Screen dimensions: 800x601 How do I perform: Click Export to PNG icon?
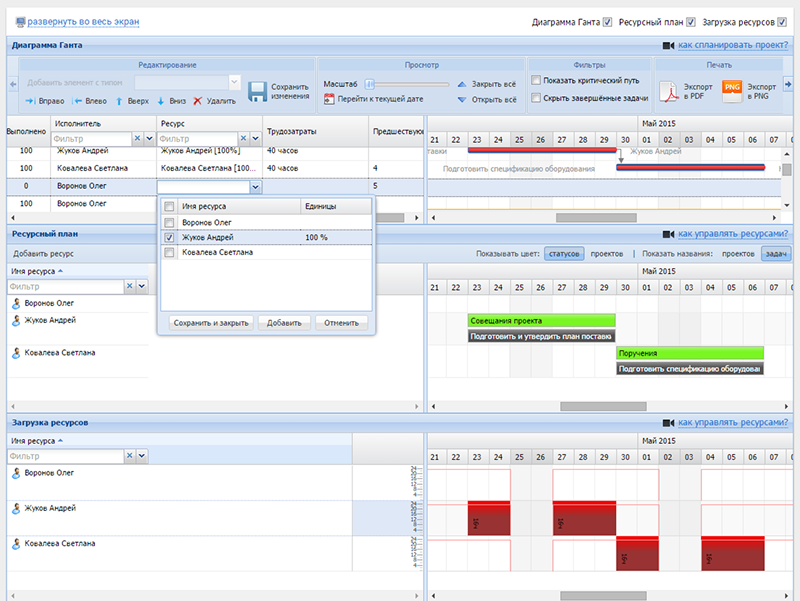pyautogui.click(x=731, y=93)
